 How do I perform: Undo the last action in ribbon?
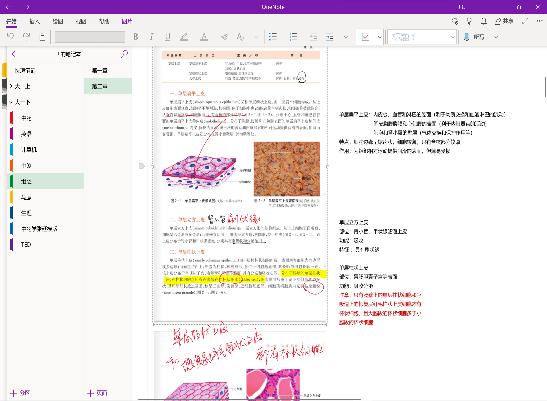pyautogui.click(x=11, y=36)
